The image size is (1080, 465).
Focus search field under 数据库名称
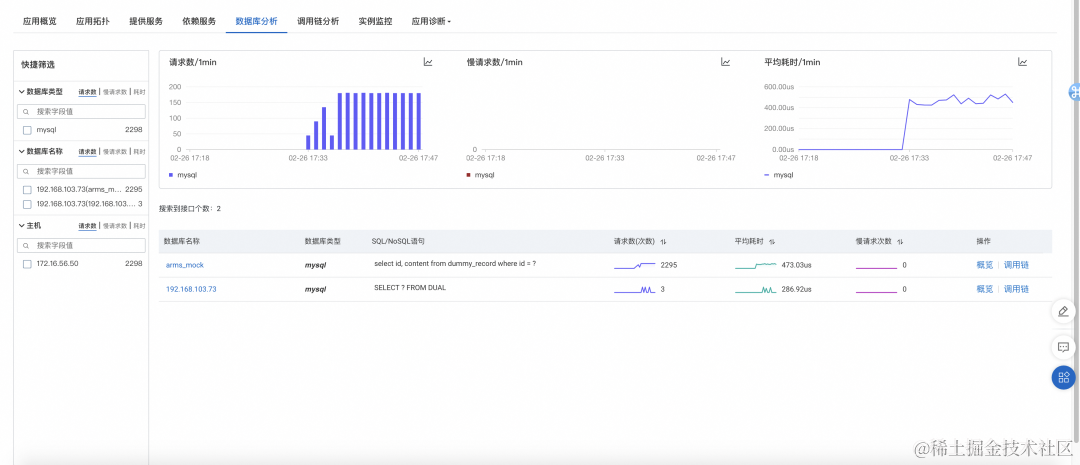tap(81, 171)
